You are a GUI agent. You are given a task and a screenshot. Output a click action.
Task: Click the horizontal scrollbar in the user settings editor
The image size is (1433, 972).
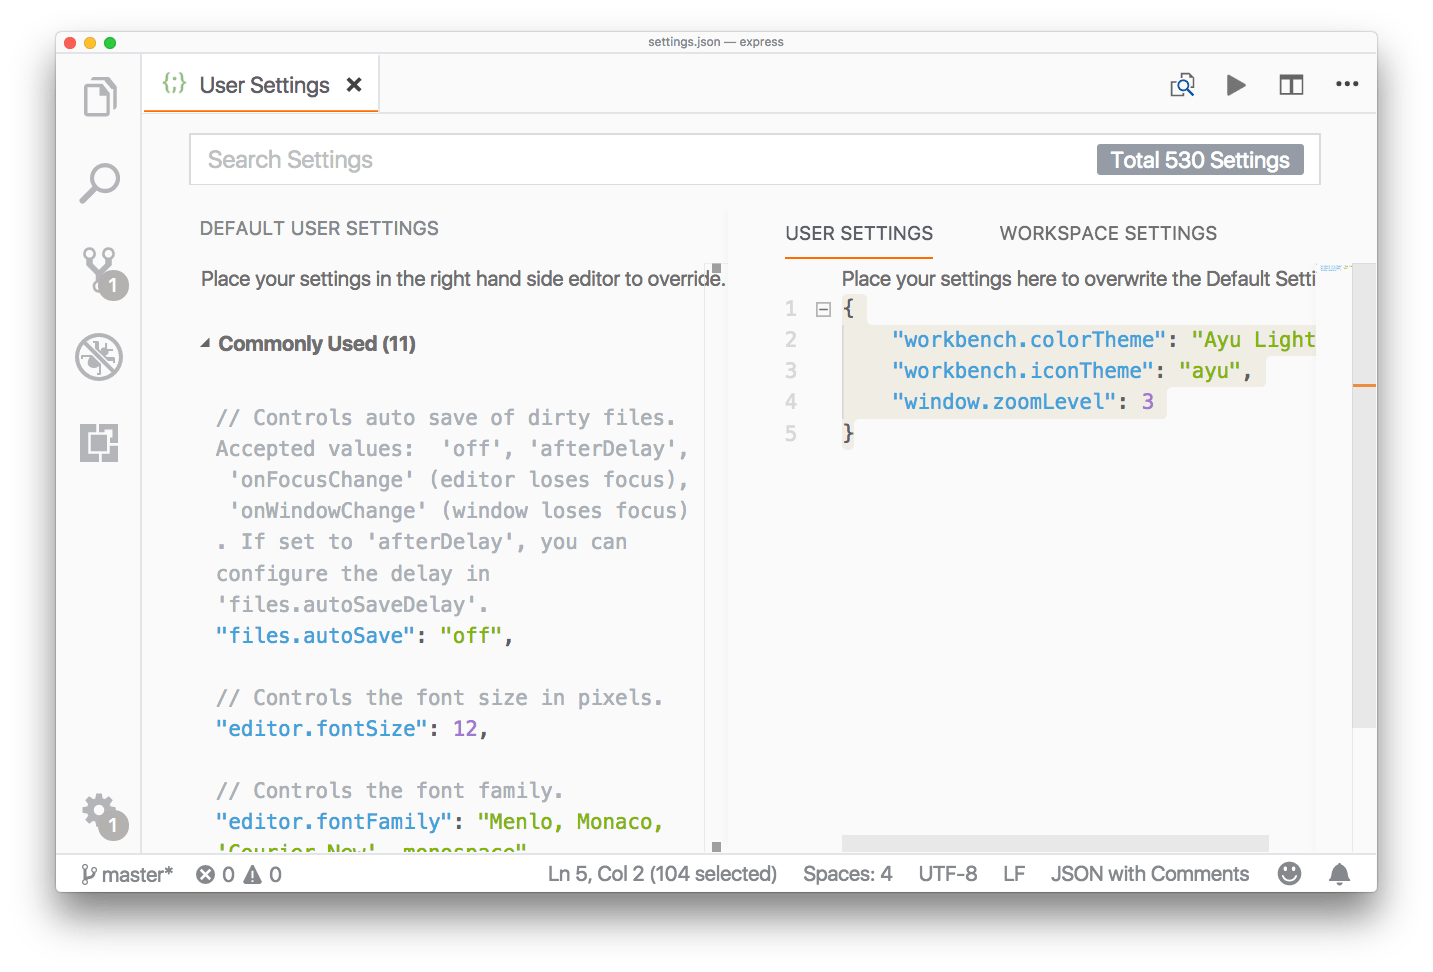[x=1055, y=843]
